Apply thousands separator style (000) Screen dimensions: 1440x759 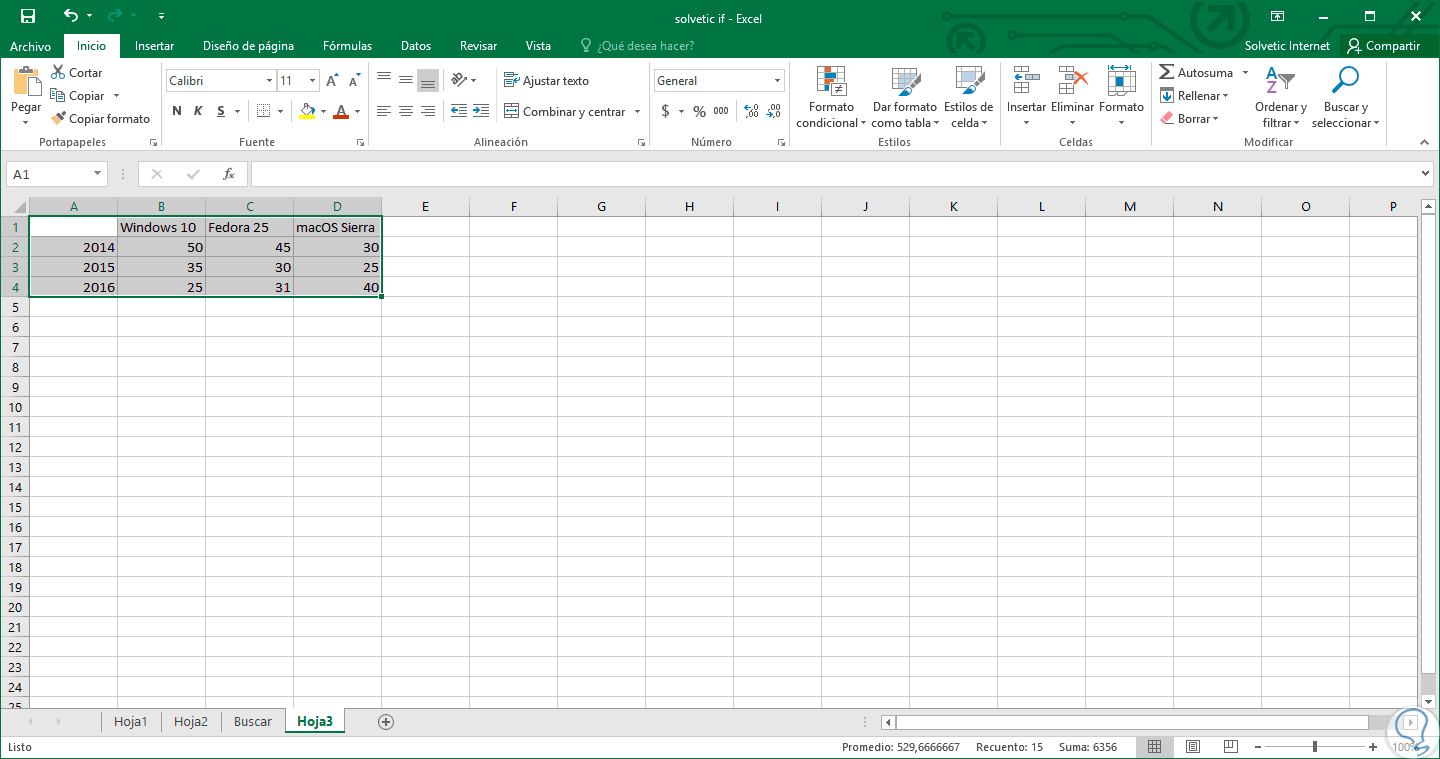click(x=722, y=111)
